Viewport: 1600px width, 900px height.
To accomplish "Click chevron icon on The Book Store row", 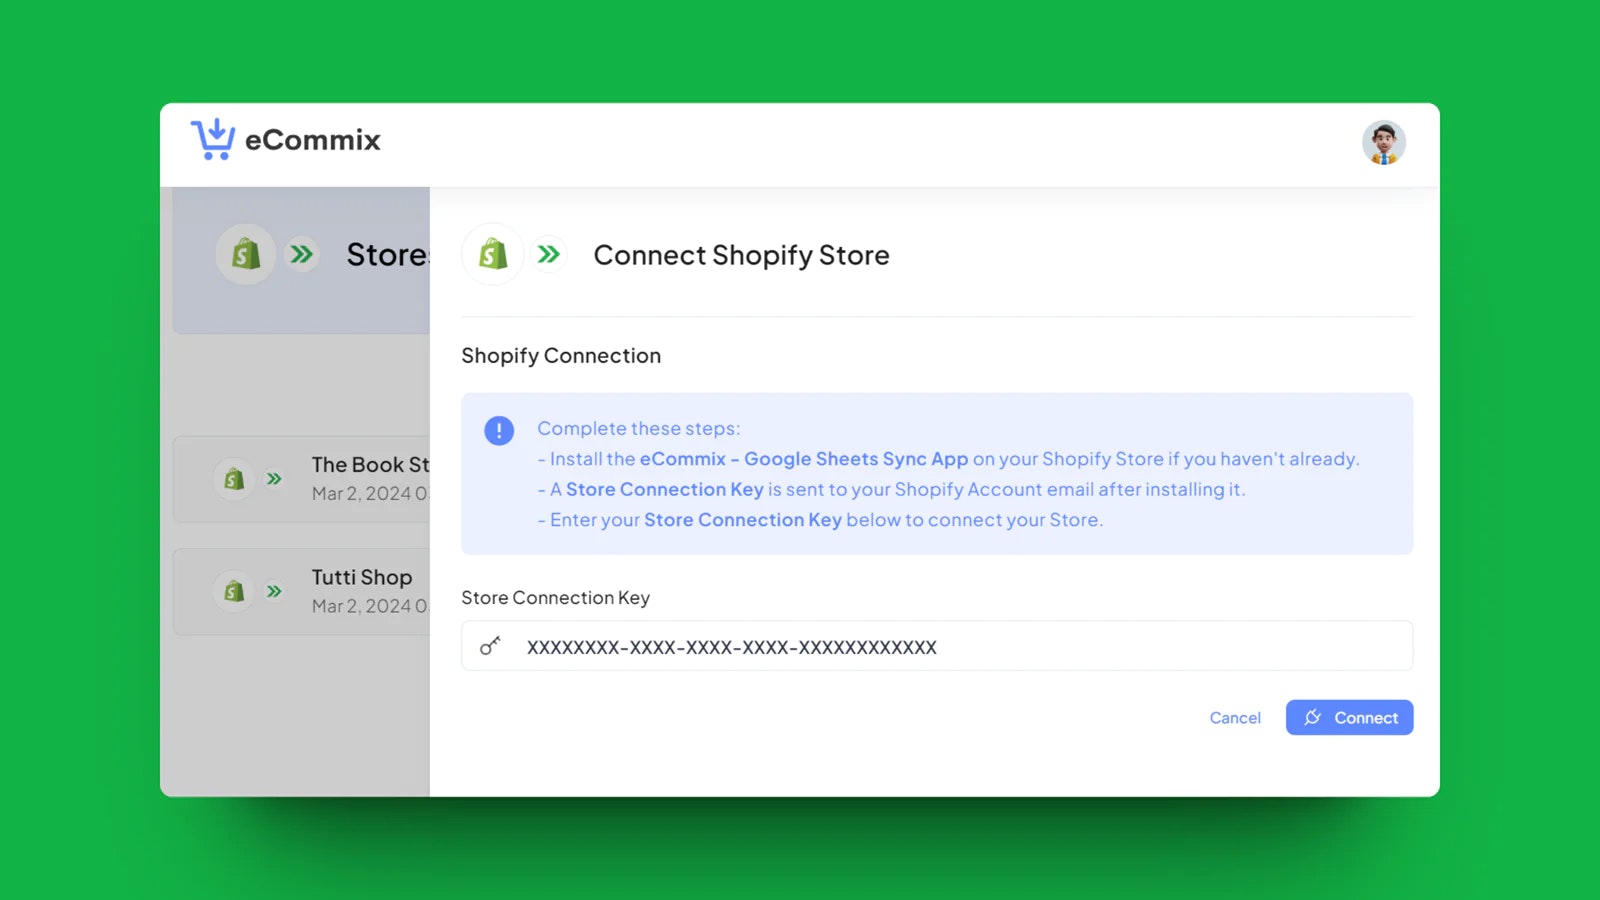I will click(x=274, y=479).
